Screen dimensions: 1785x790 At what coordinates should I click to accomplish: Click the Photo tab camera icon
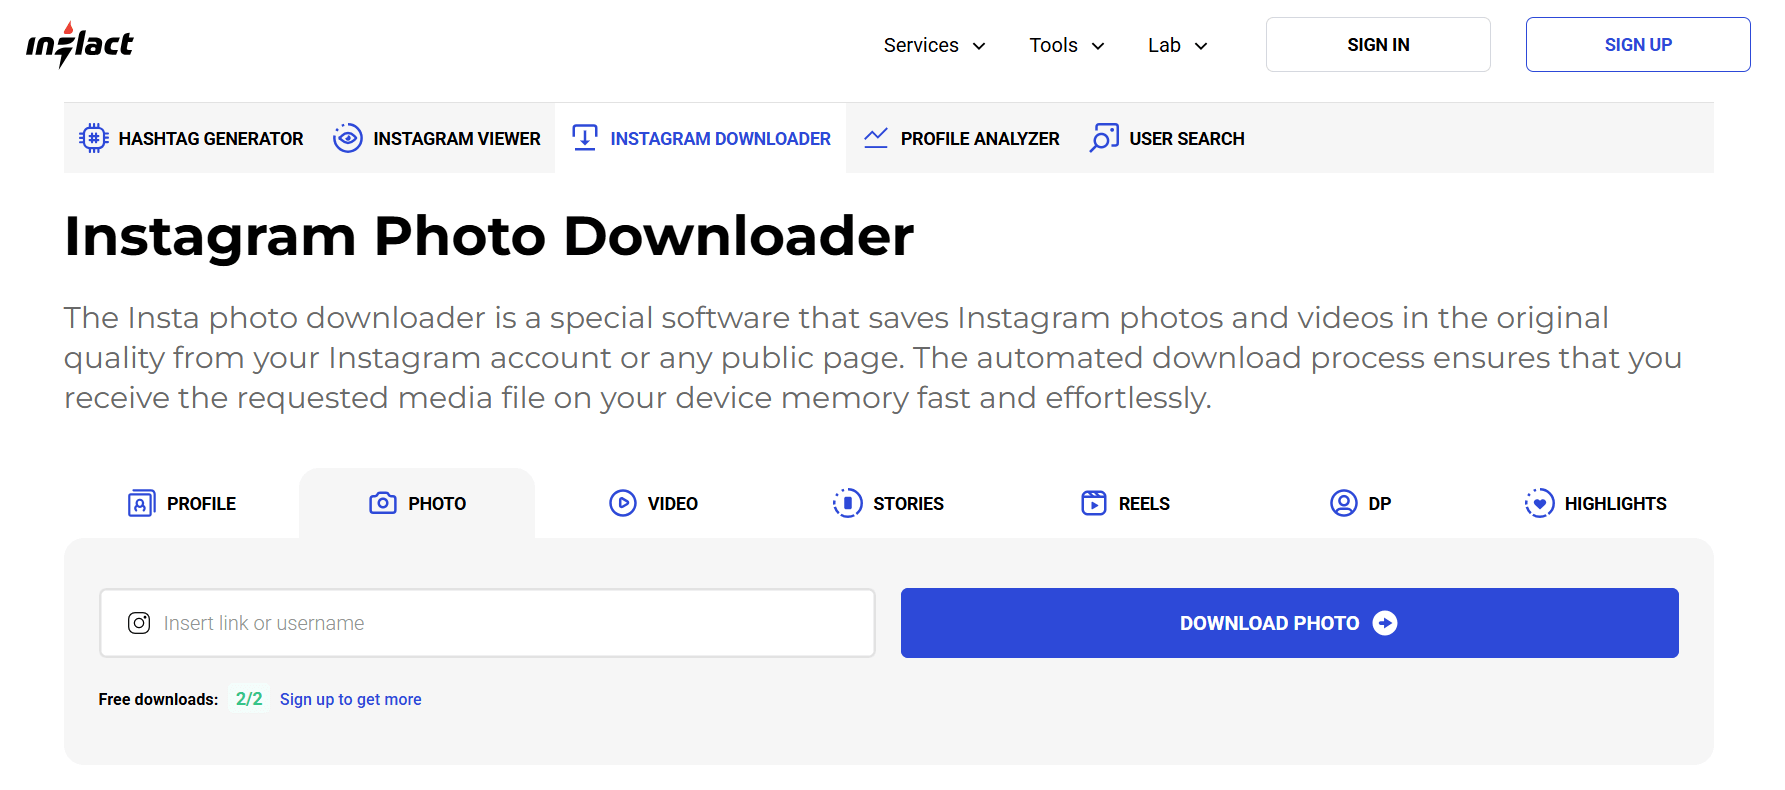(x=383, y=503)
